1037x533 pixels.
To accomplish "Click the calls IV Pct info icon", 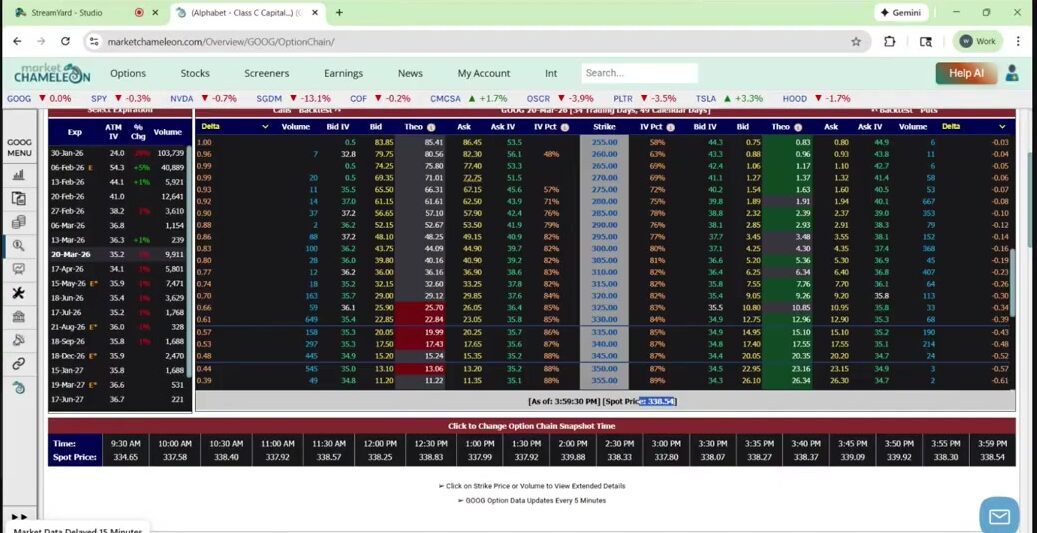I will (564, 127).
